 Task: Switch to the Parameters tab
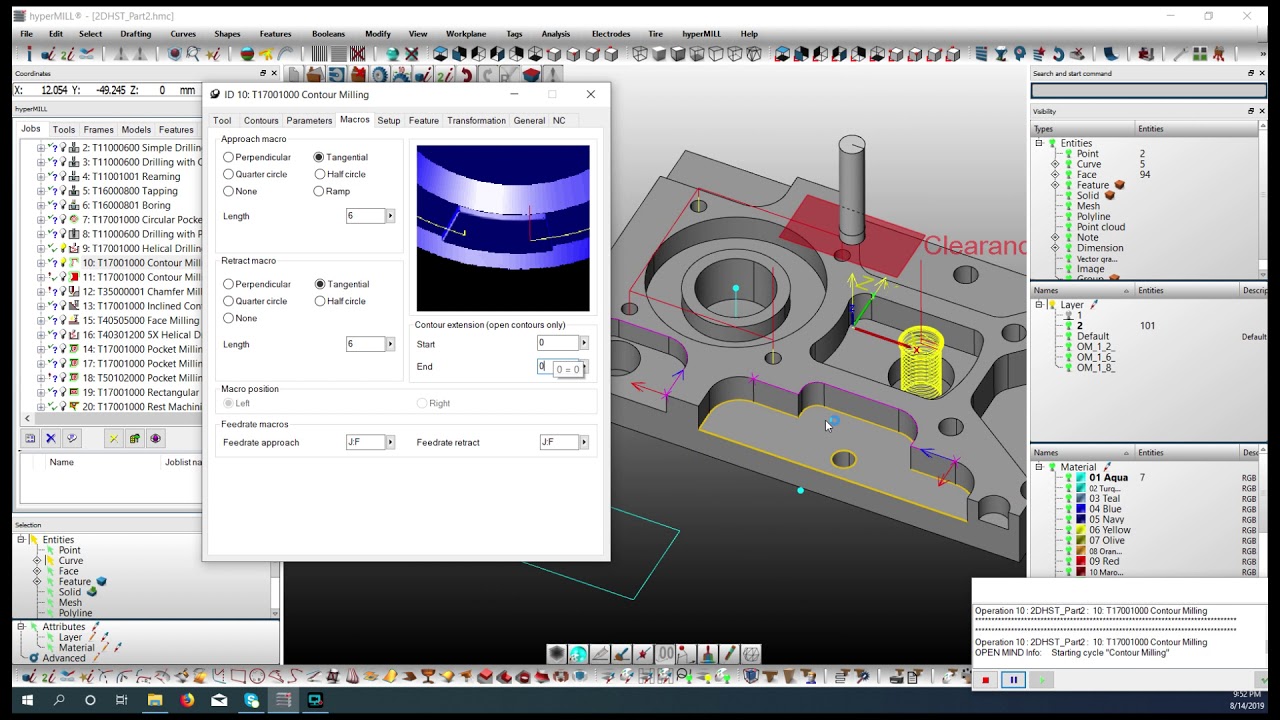[309, 120]
